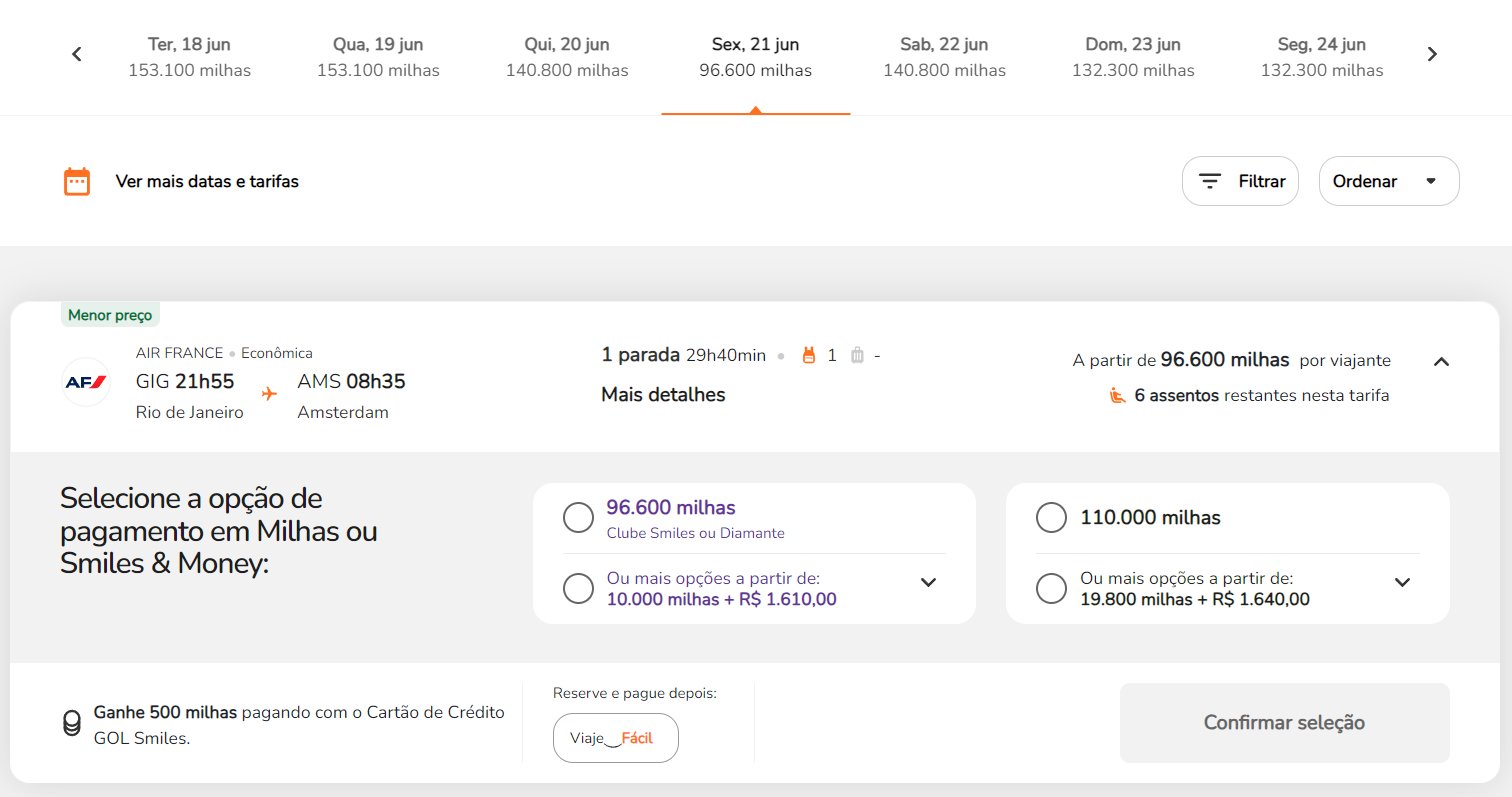Click the Air France airline logo
Image resolution: width=1512 pixels, height=797 pixels.
(86, 382)
